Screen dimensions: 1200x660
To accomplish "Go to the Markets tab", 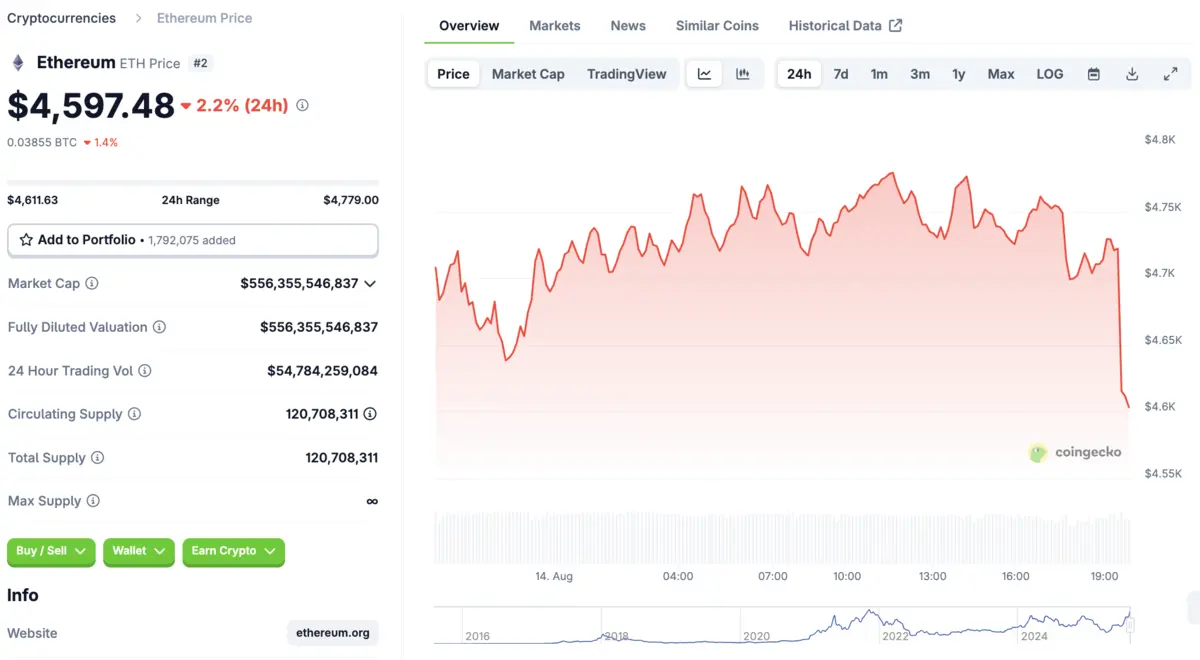I will (x=555, y=26).
